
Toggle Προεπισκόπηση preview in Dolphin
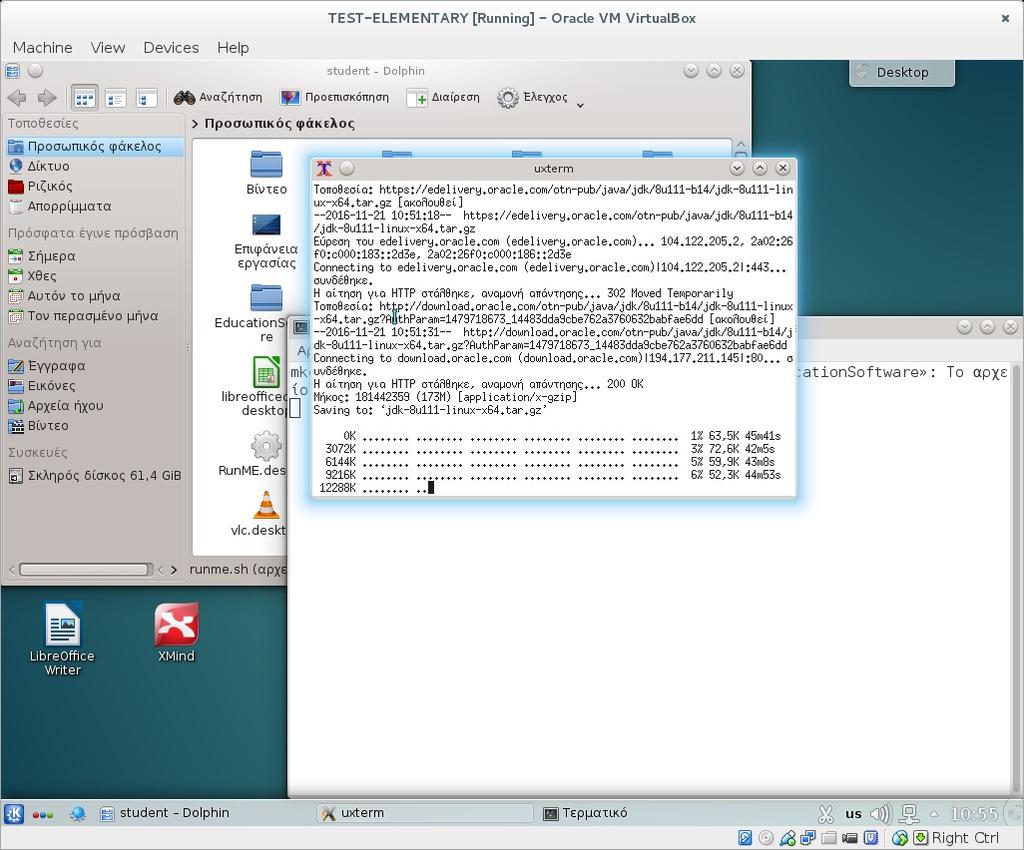pos(334,97)
